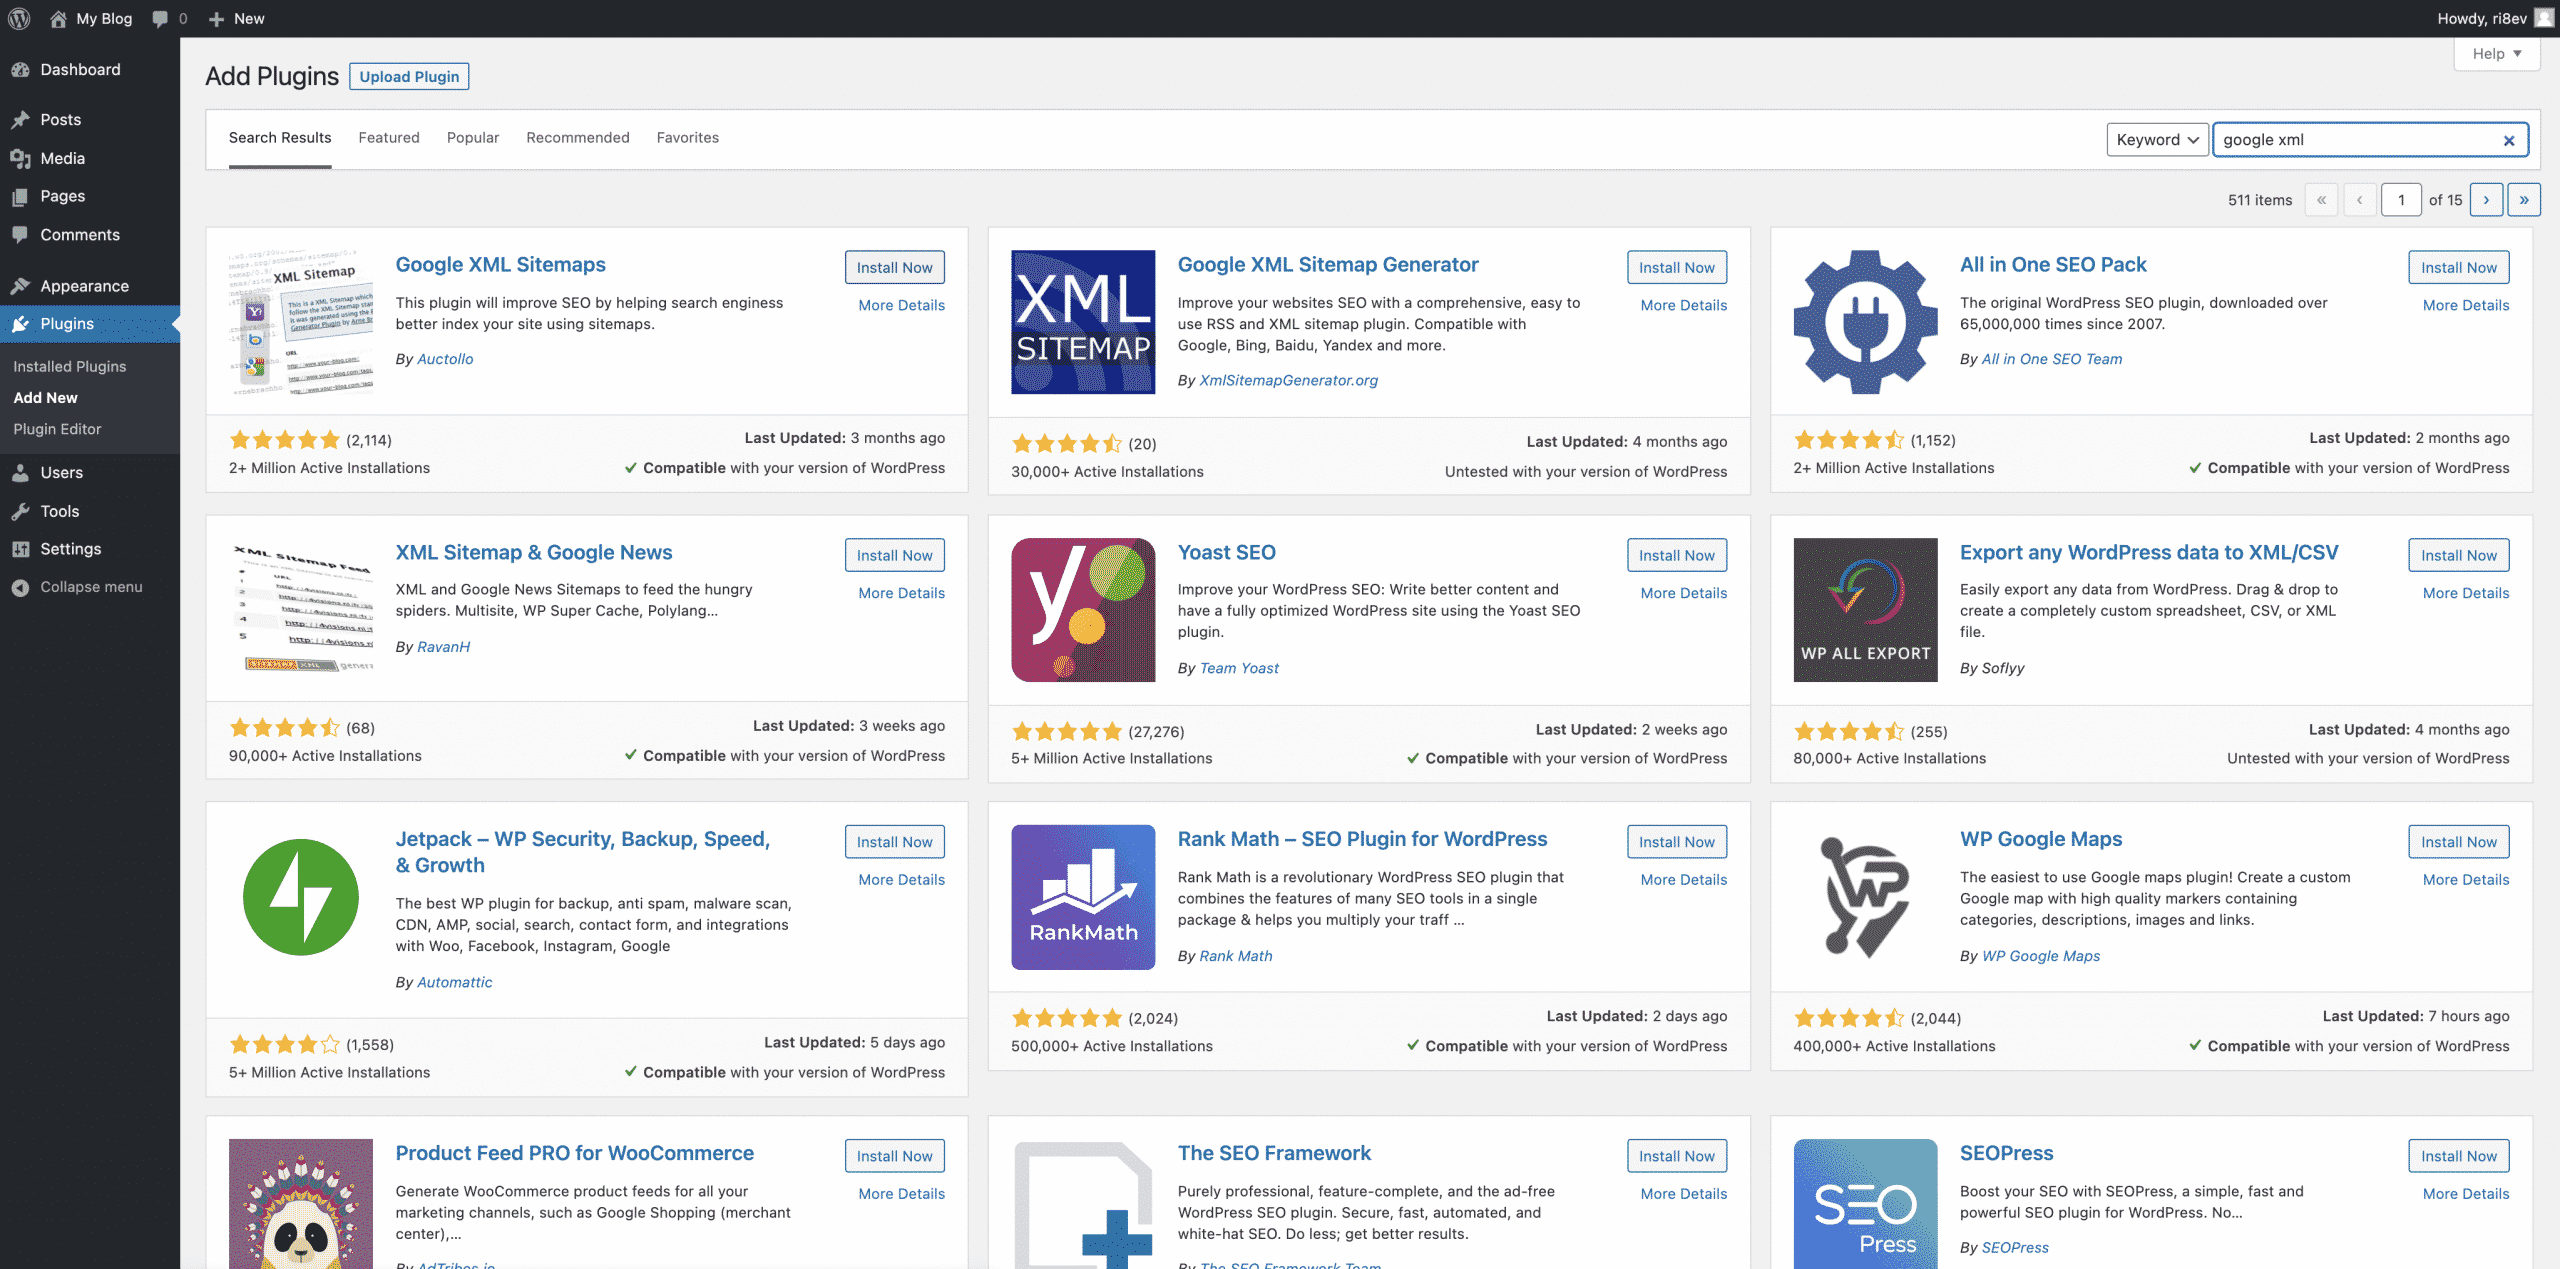This screenshot has height=1269, width=2560.
Task: Click the RankMath plugin thumbnail
Action: point(1083,897)
